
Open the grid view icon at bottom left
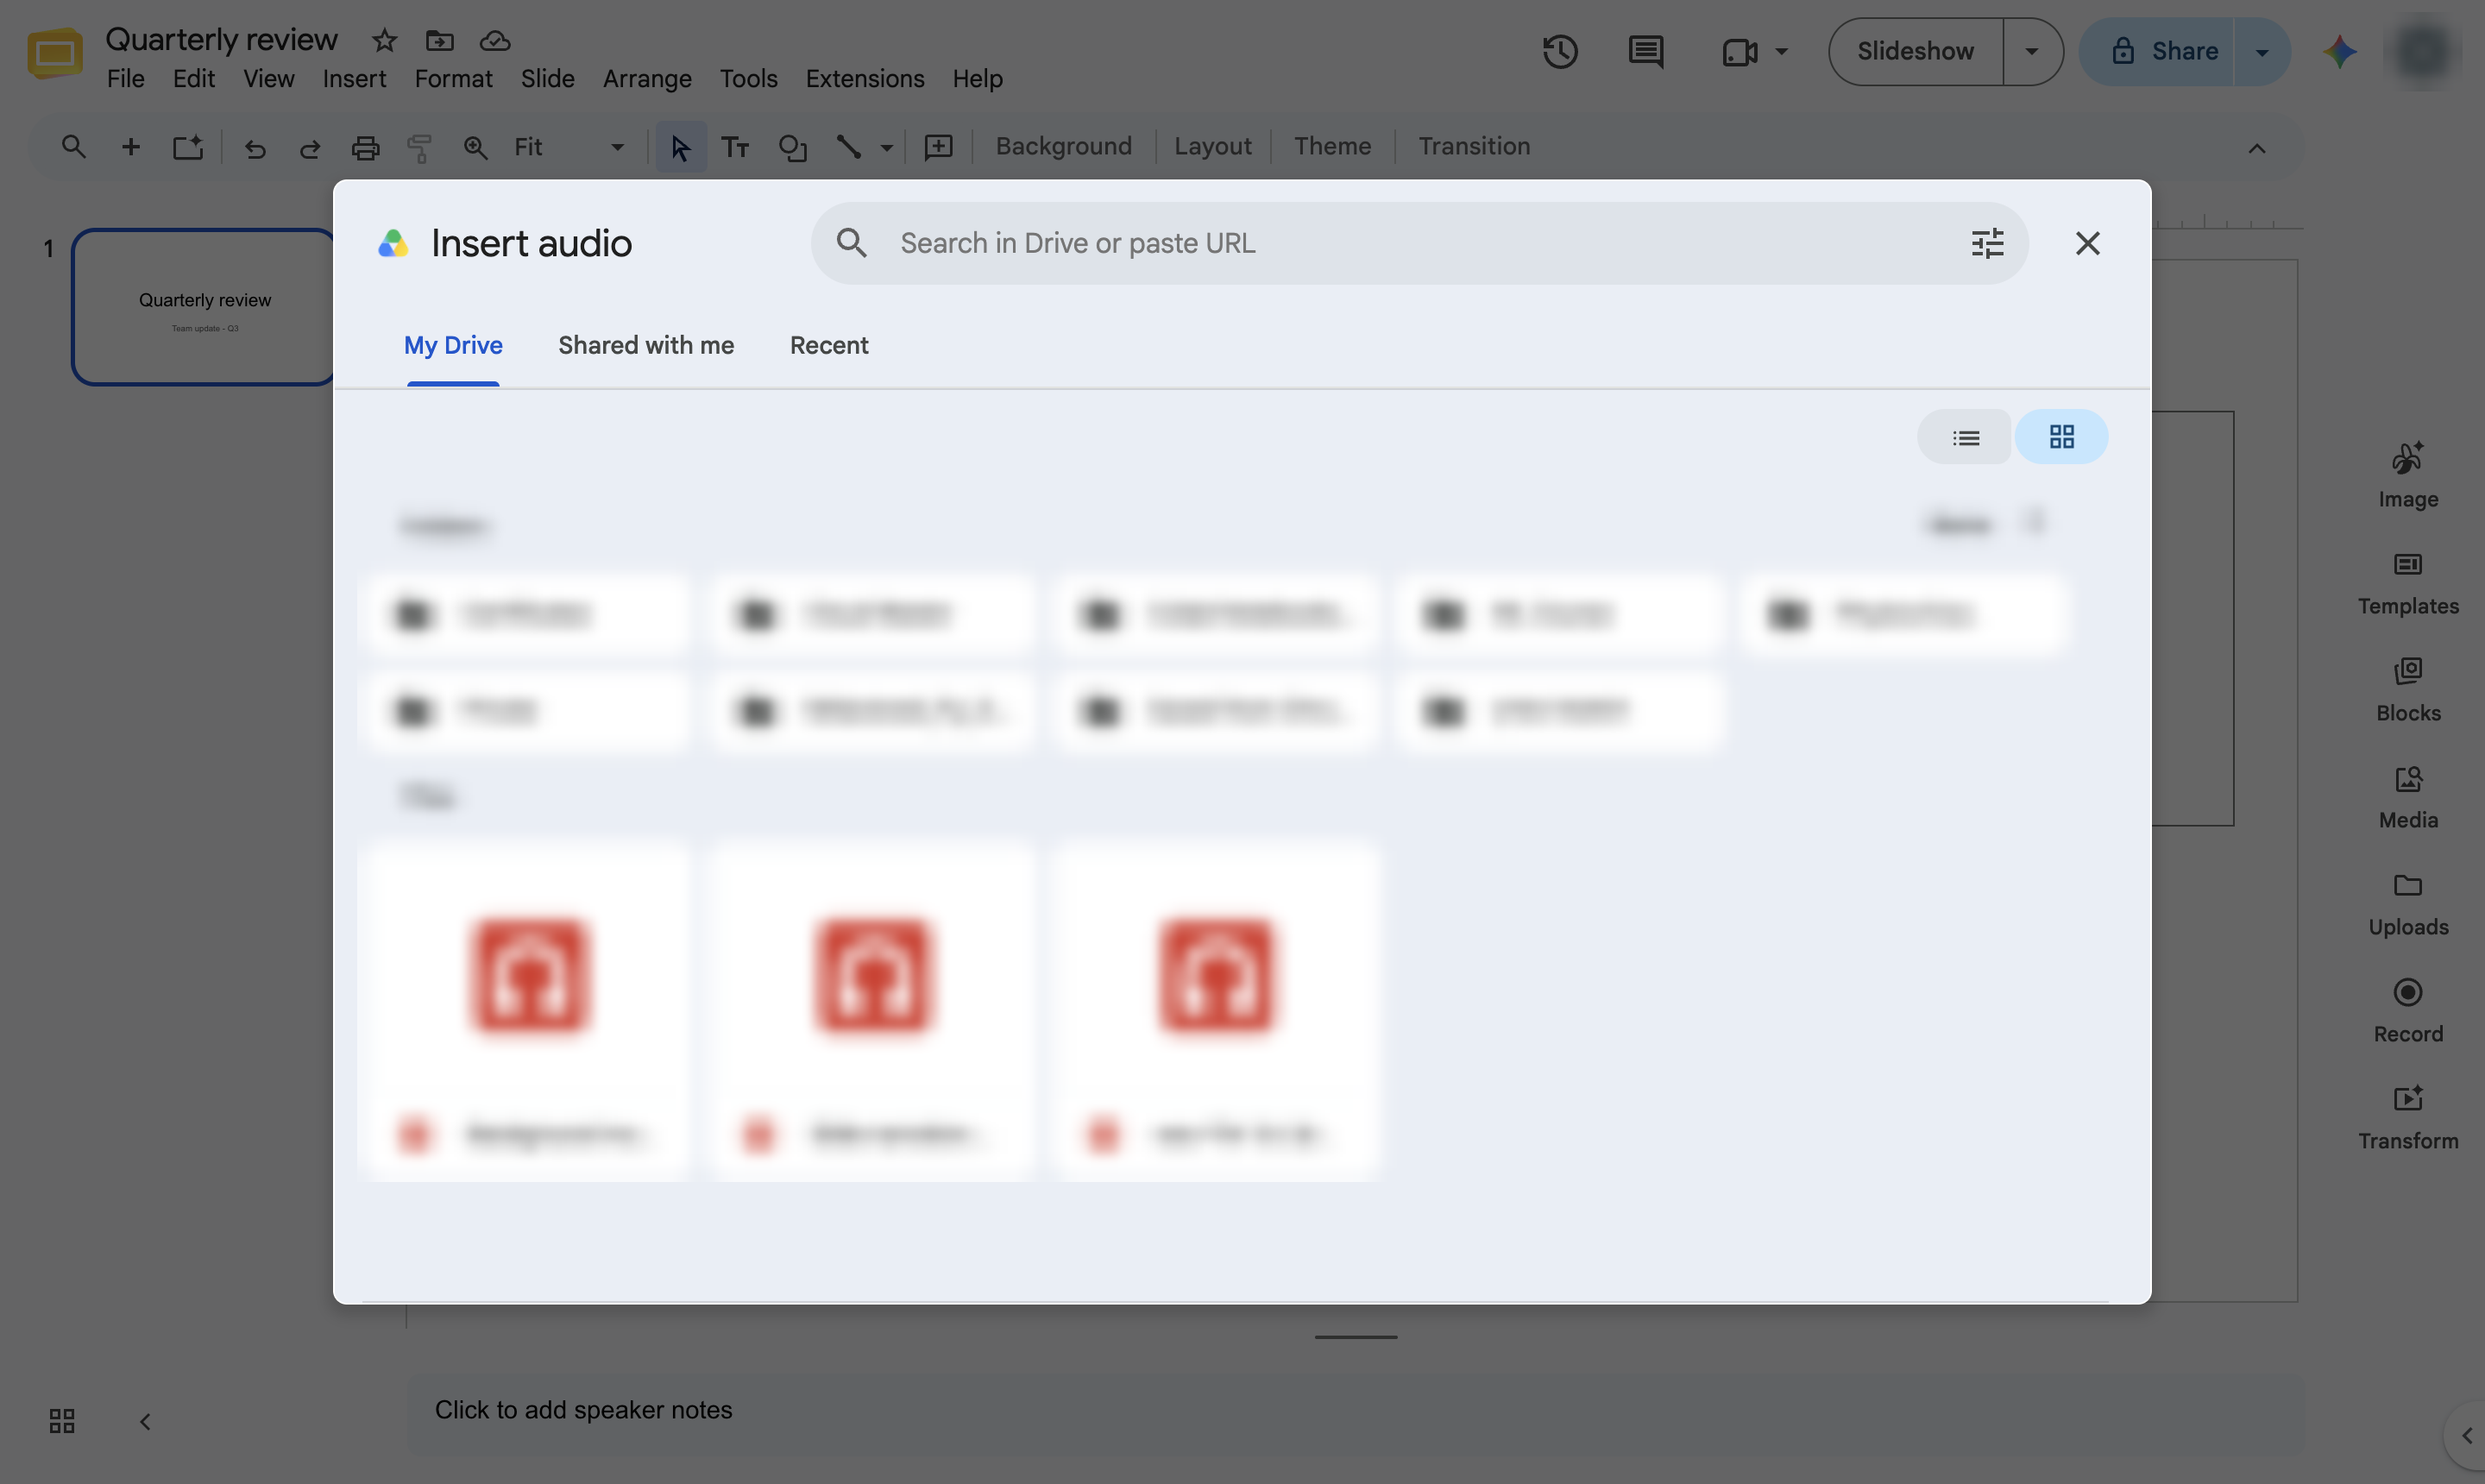pyautogui.click(x=62, y=1421)
